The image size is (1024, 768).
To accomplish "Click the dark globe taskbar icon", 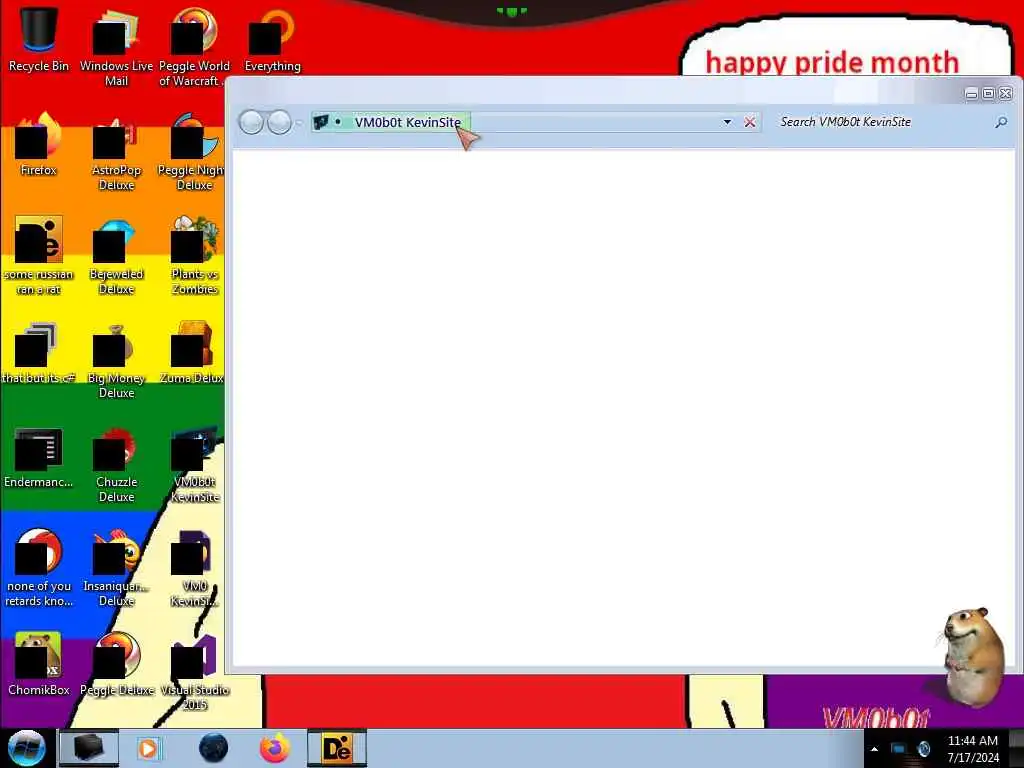I will coord(213,748).
